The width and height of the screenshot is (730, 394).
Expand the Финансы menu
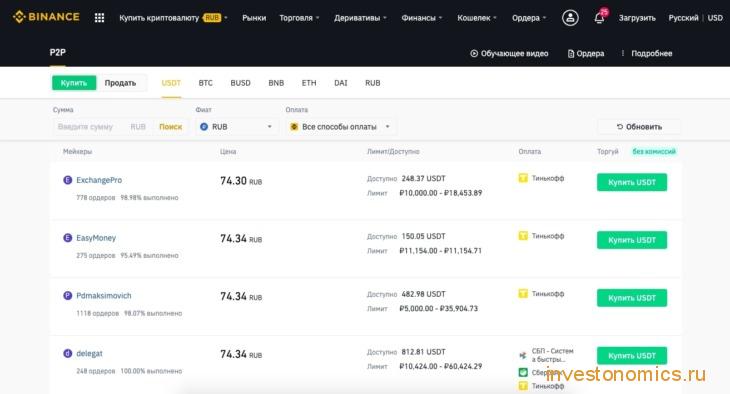pyautogui.click(x=422, y=18)
